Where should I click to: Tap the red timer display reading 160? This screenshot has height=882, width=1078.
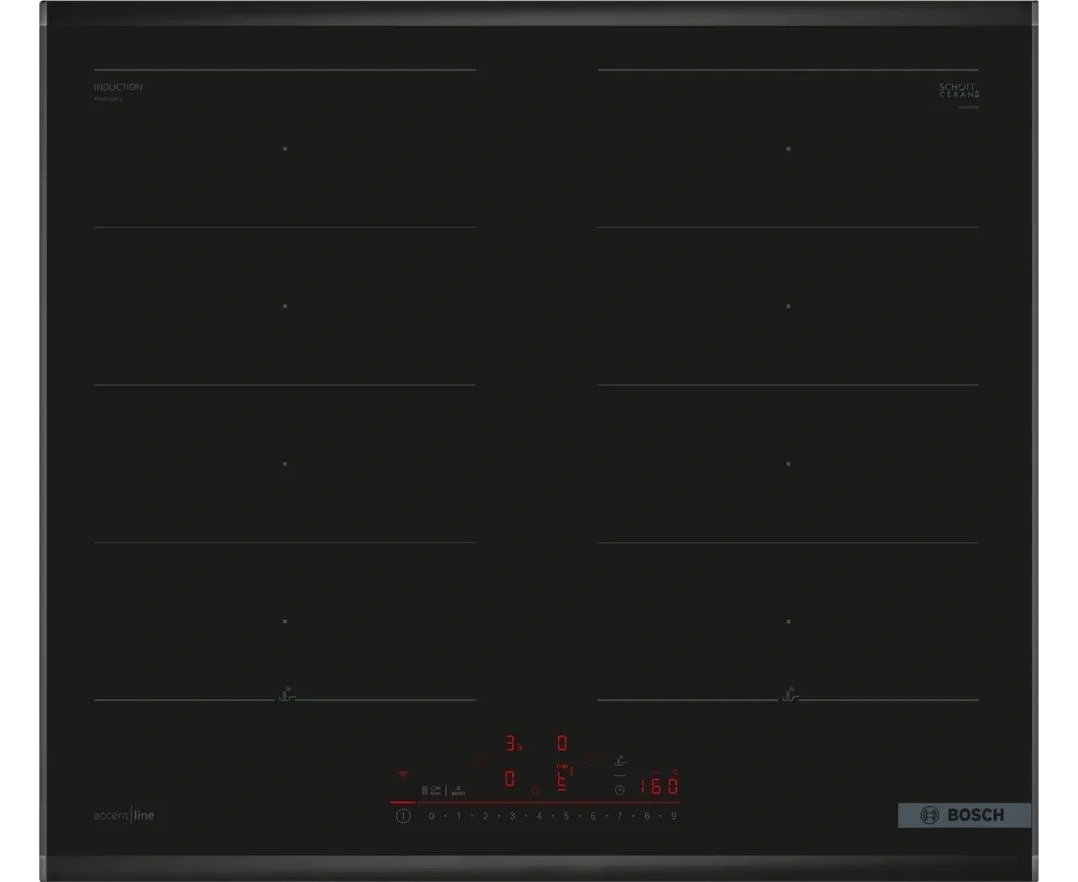[x=659, y=786]
